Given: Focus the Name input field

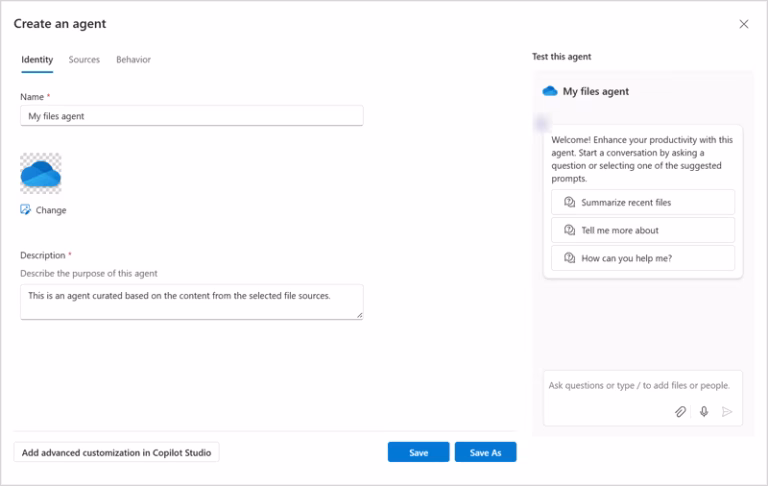Looking at the screenshot, I should (x=192, y=116).
